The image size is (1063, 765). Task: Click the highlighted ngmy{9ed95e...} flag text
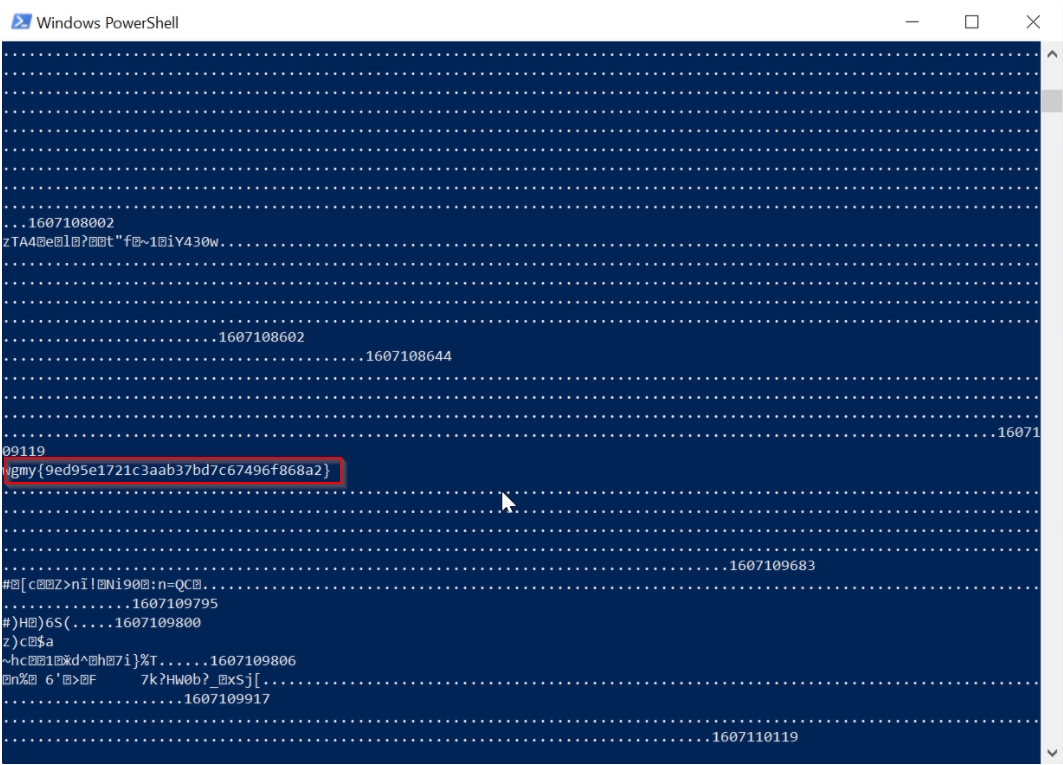point(174,470)
